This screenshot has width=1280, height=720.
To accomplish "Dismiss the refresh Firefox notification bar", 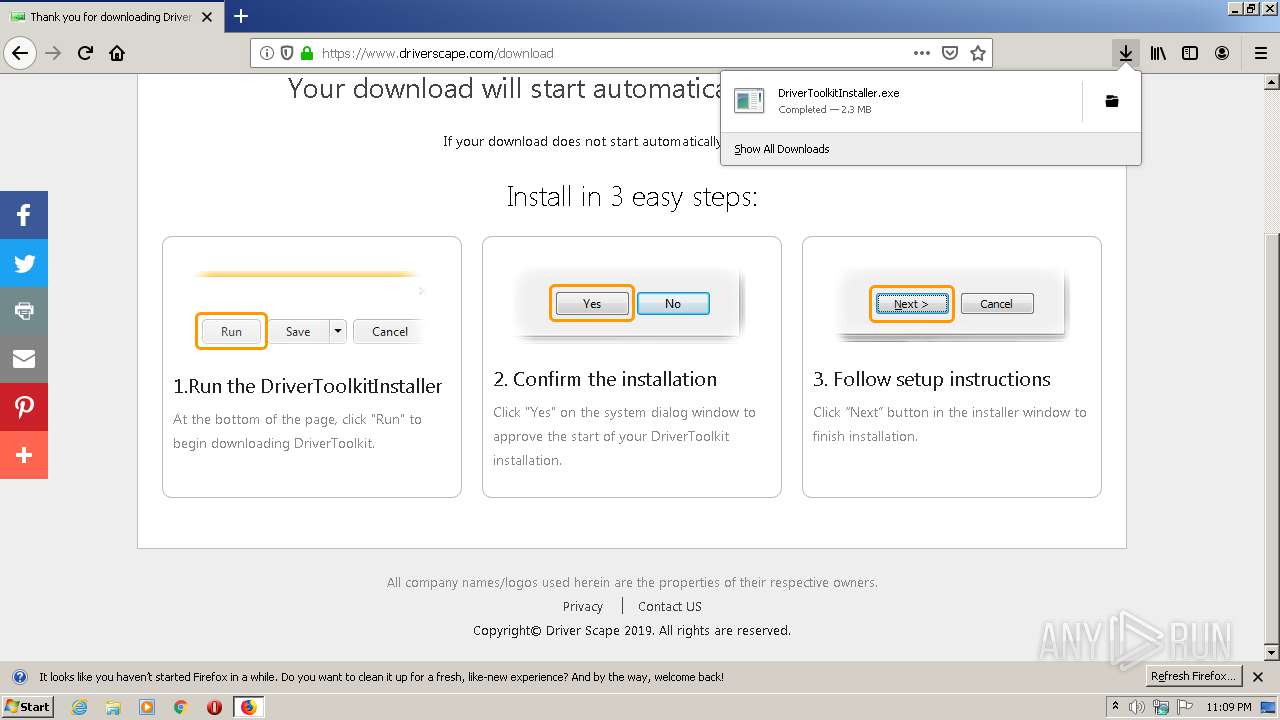I will pyautogui.click(x=1258, y=677).
